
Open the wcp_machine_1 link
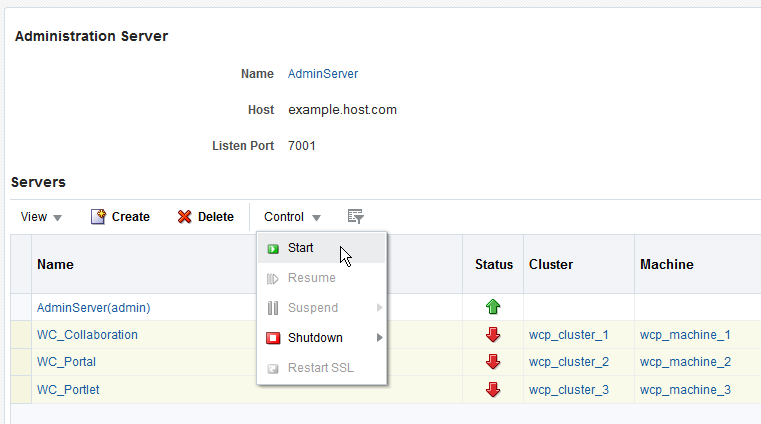[685, 335]
